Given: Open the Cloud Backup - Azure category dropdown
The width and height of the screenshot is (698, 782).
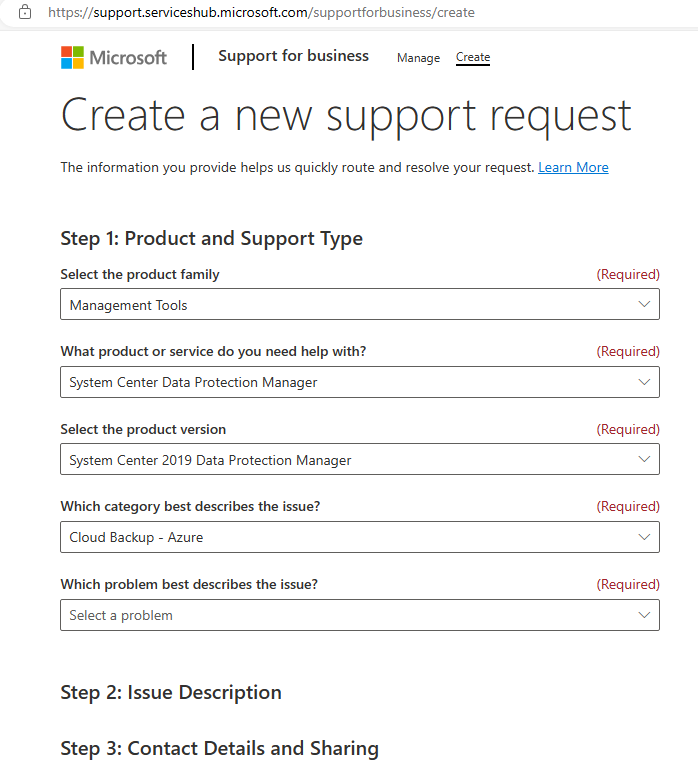Looking at the screenshot, I should click(359, 537).
